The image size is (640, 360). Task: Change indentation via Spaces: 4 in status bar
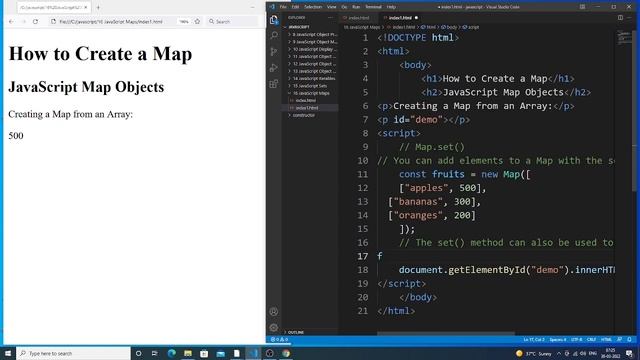point(558,340)
